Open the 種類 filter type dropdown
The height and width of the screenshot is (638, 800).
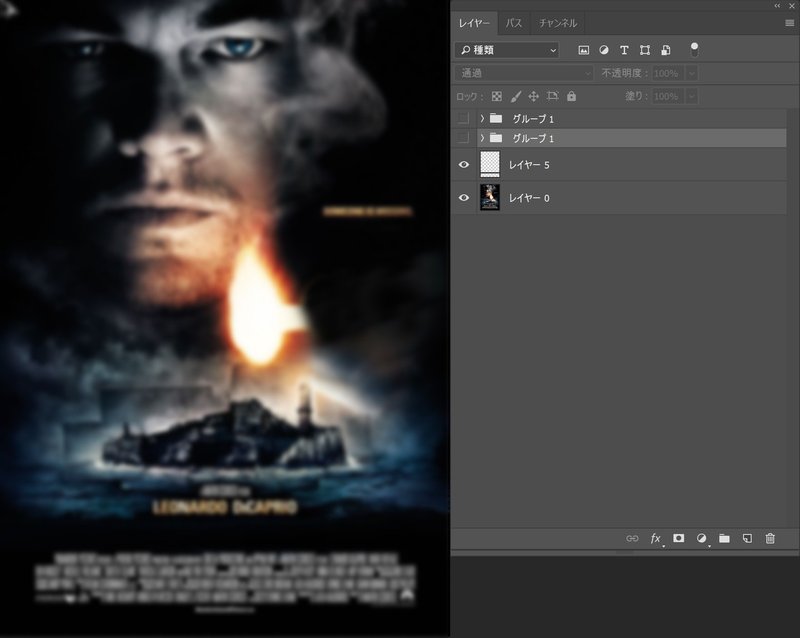pyautogui.click(x=508, y=50)
